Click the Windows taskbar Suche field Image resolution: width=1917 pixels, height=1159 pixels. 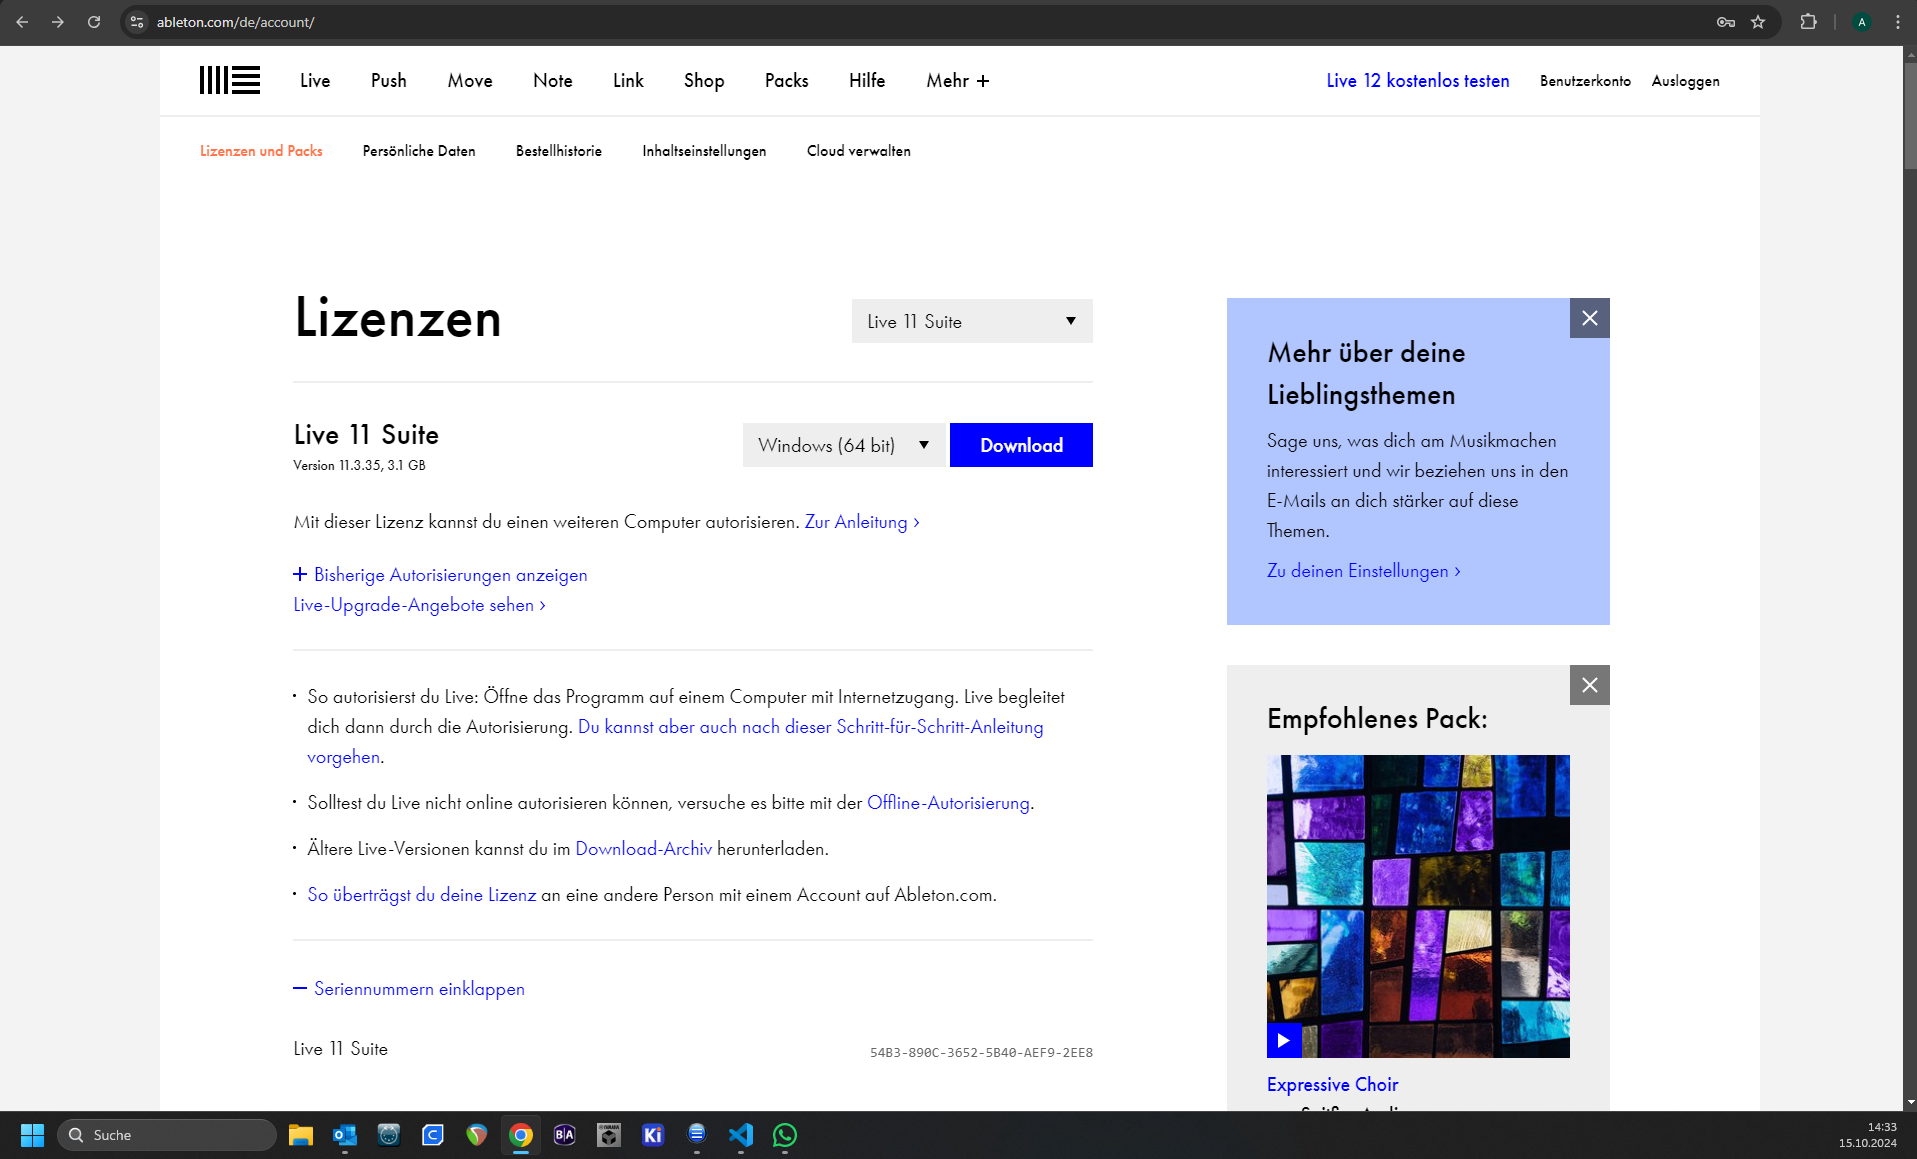(x=167, y=1135)
